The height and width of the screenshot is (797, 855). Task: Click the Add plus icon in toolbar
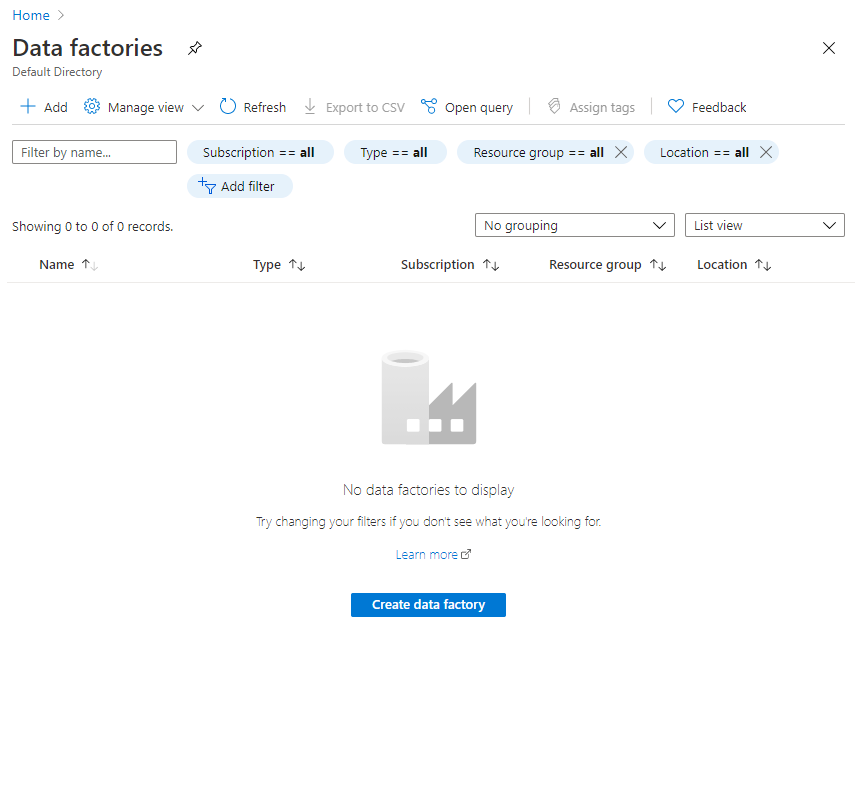coord(28,107)
